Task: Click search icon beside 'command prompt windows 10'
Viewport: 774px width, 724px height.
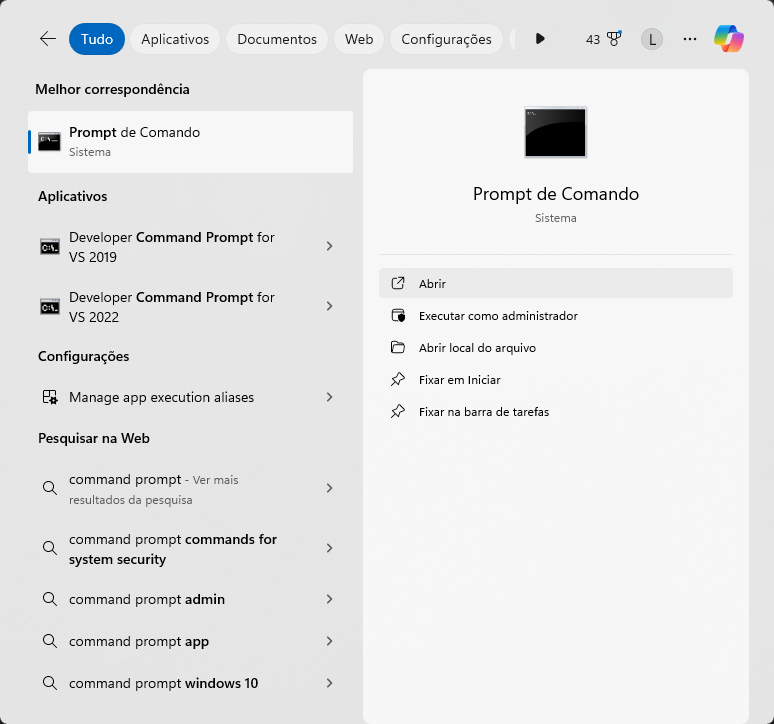Action: click(x=49, y=683)
